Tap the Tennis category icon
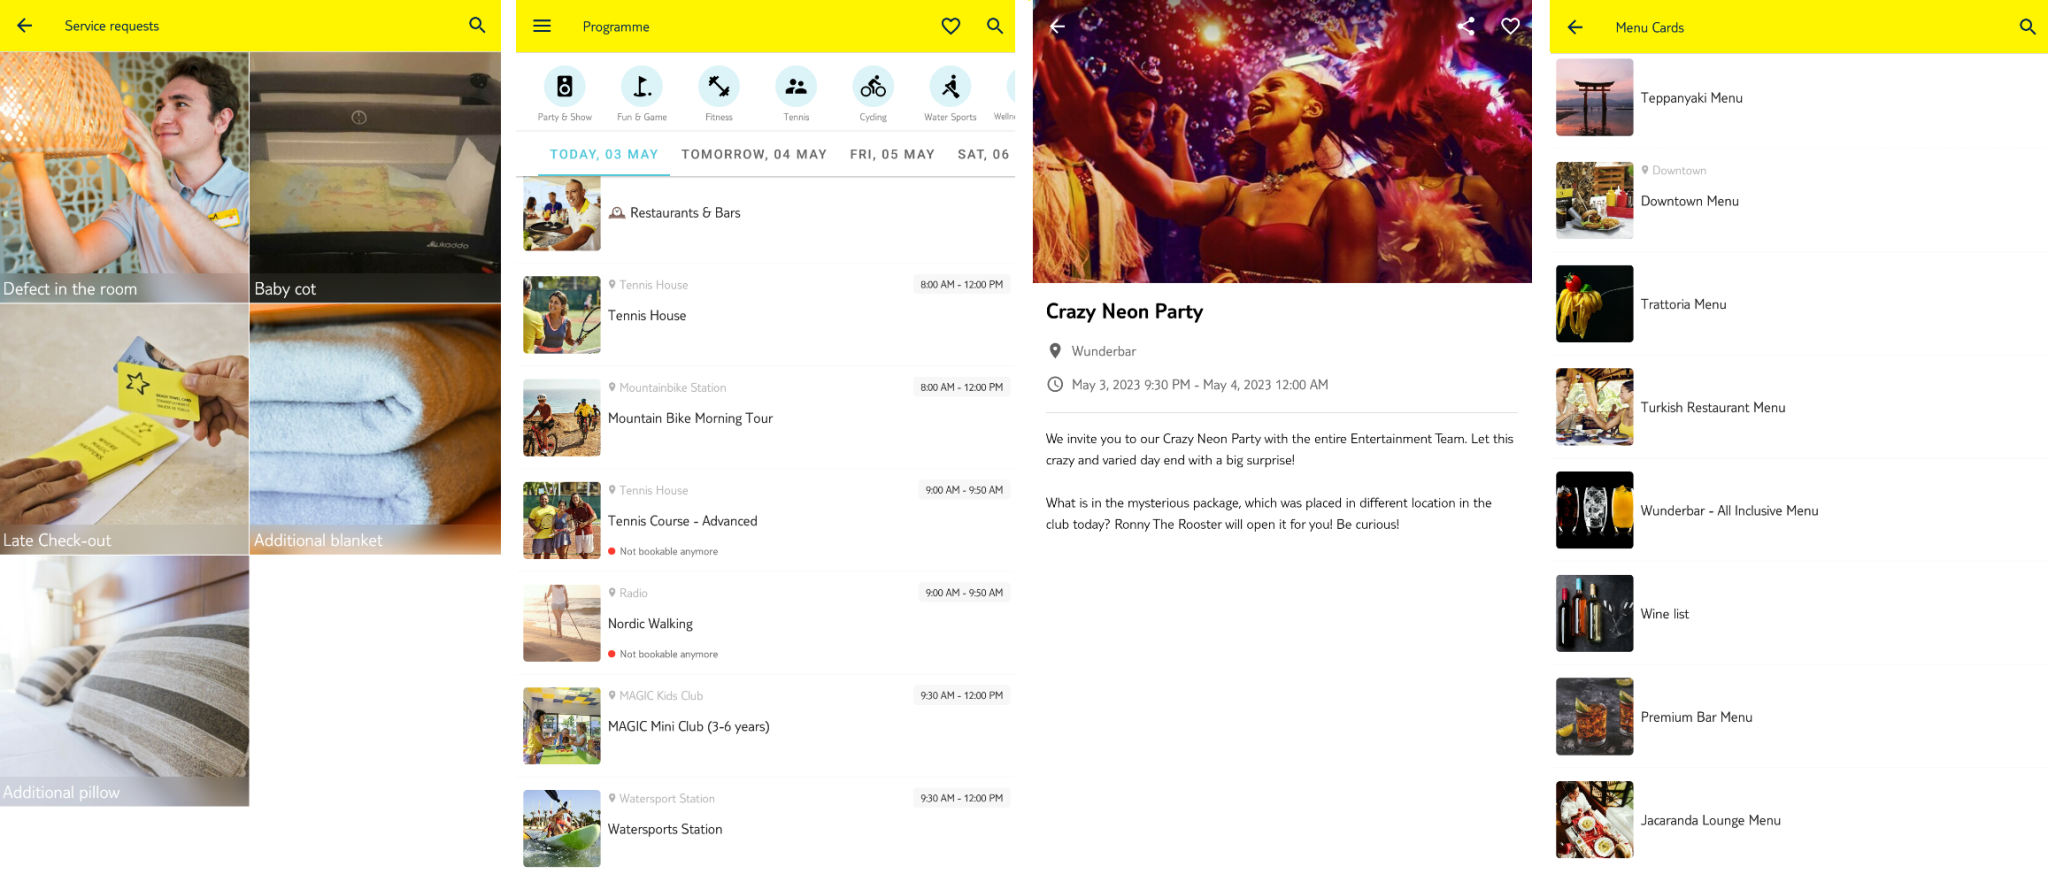This screenshot has width=2048, height=874. click(796, 88)
